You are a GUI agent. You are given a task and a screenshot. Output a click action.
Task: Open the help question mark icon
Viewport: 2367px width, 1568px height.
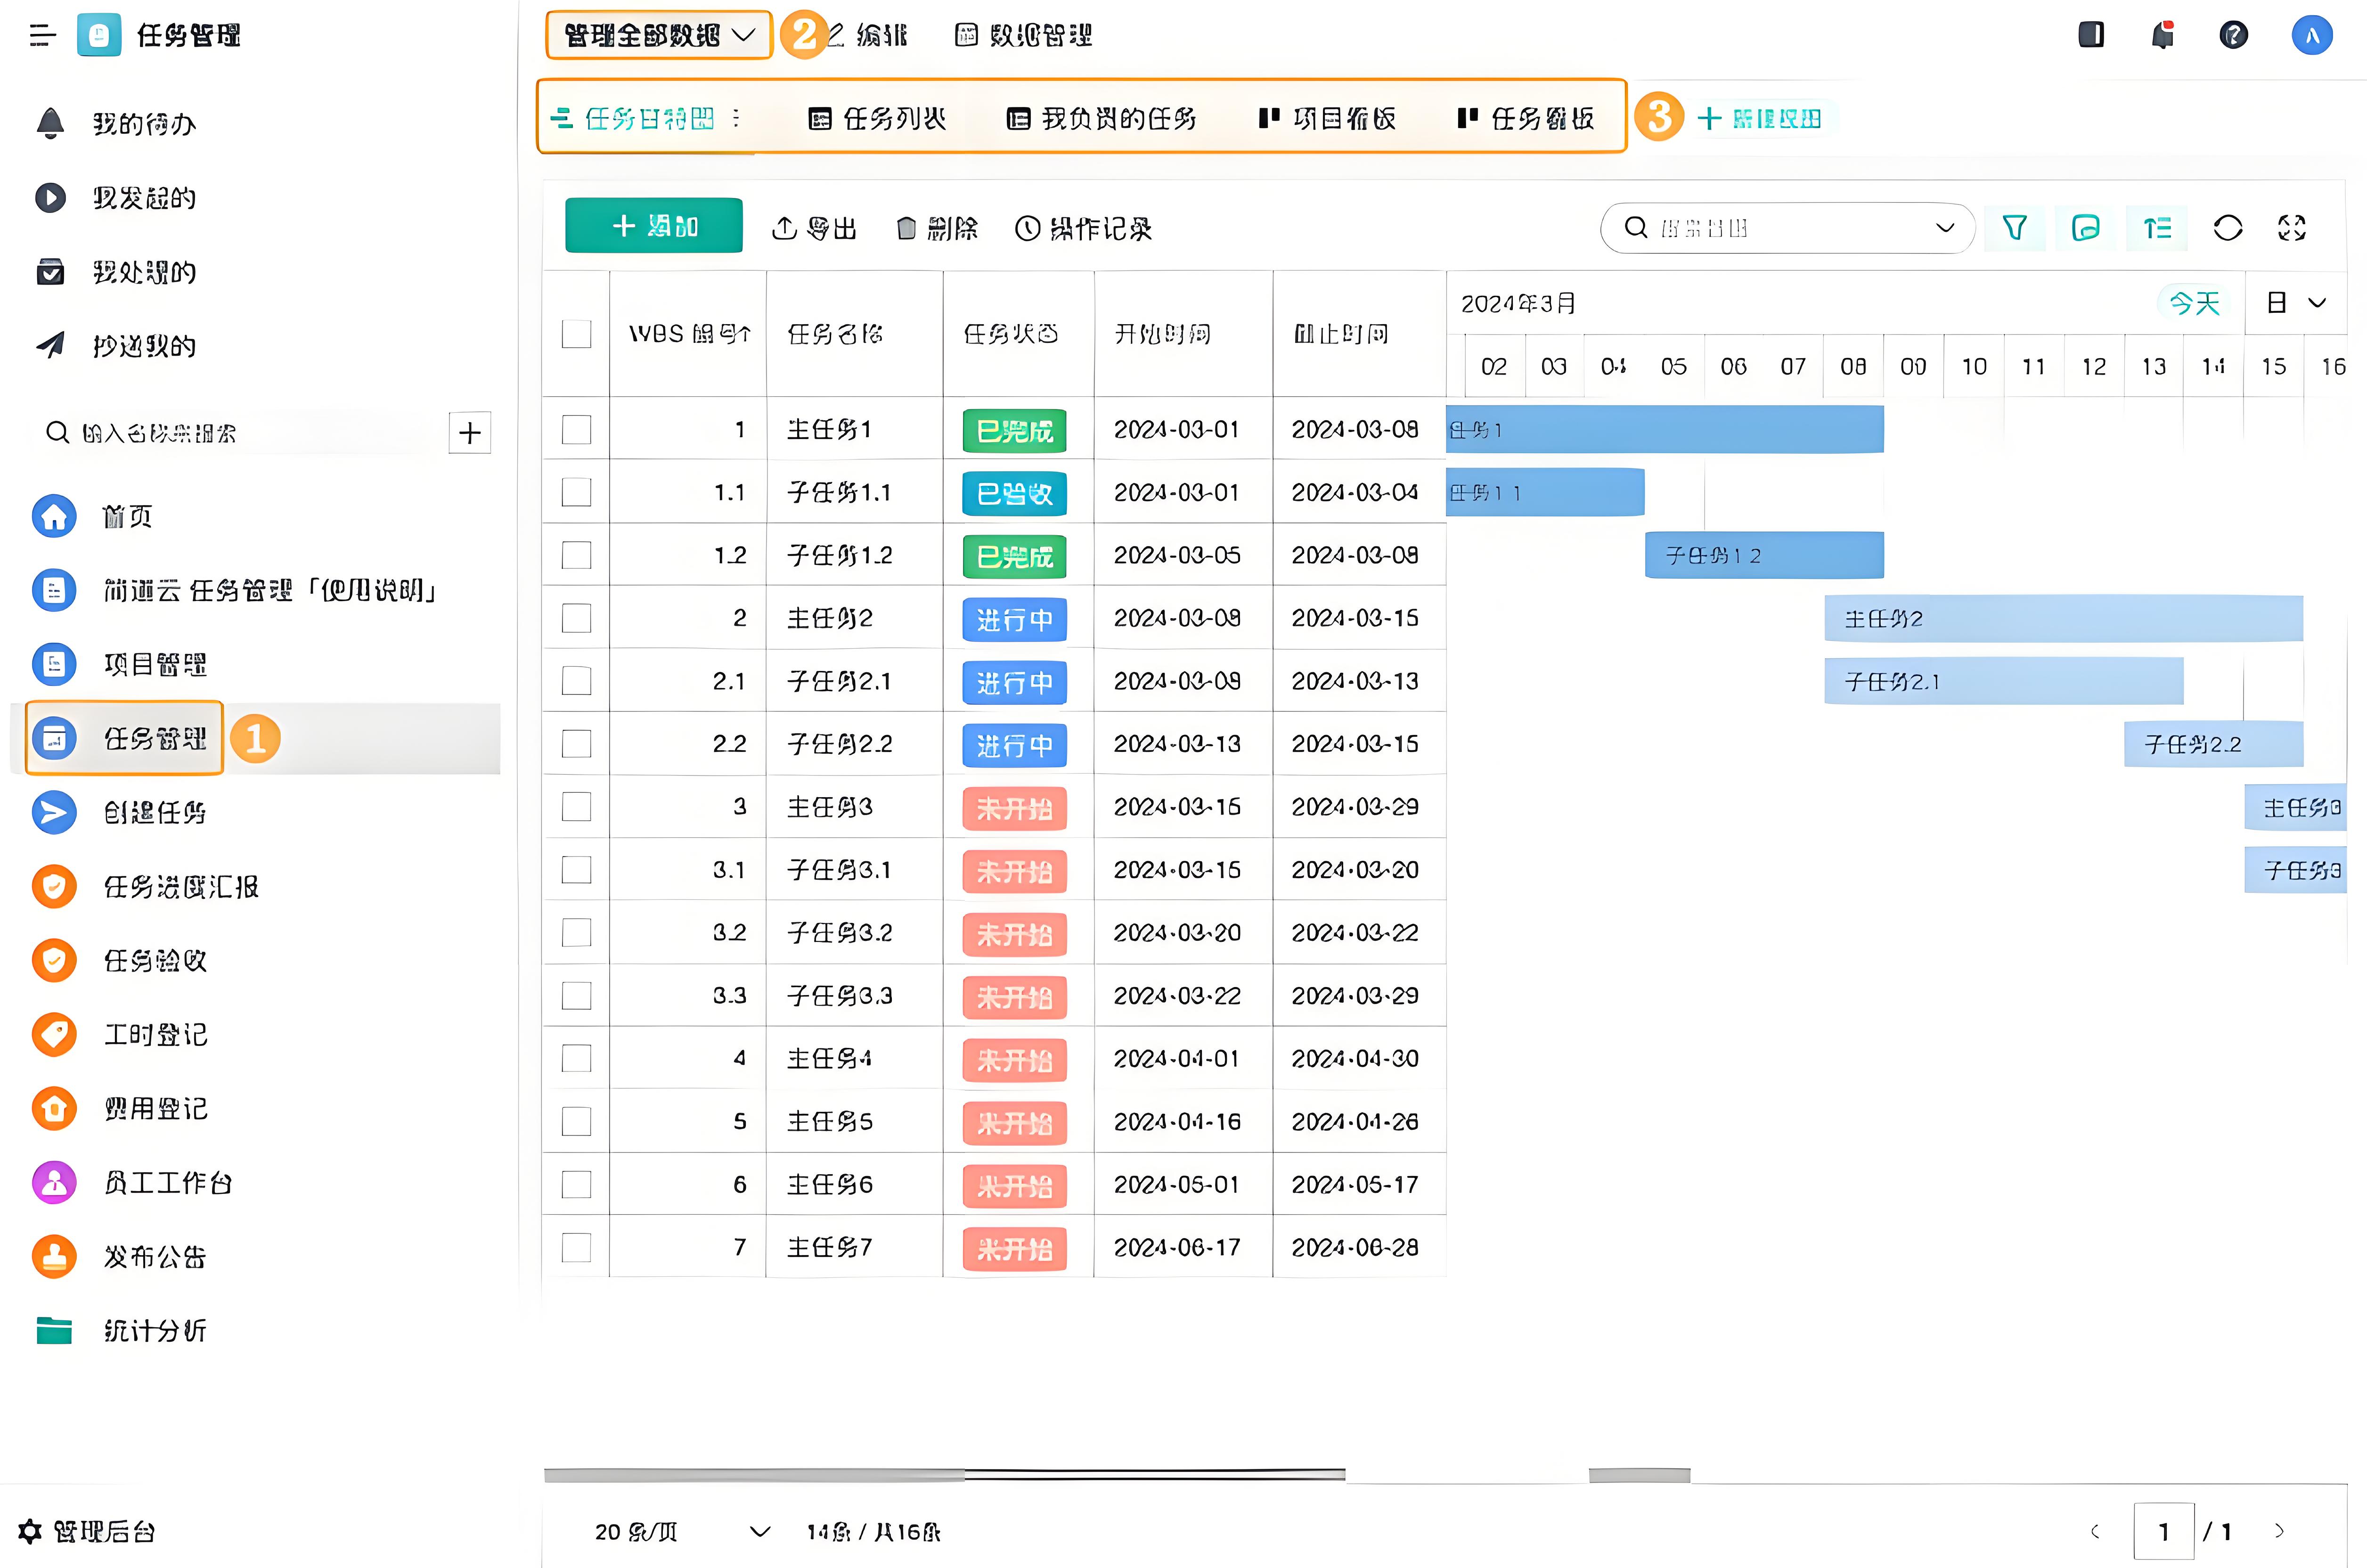2233,36
